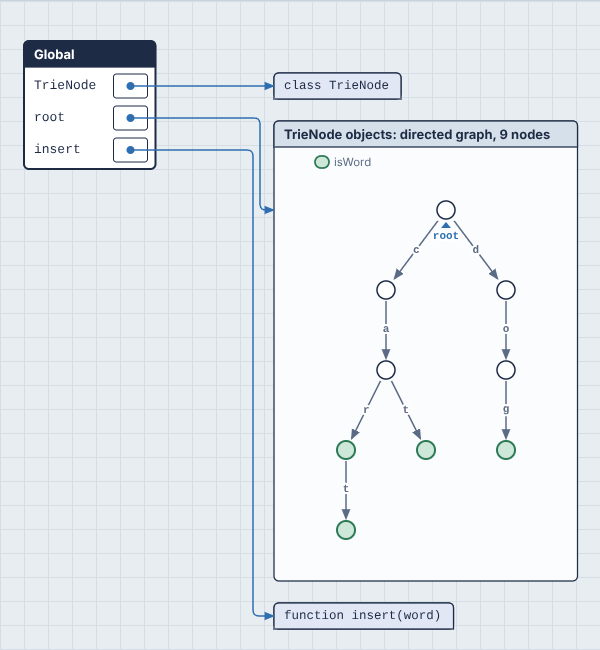Select the root trie node circle
600x650 pixels.
tap(446, 210)
